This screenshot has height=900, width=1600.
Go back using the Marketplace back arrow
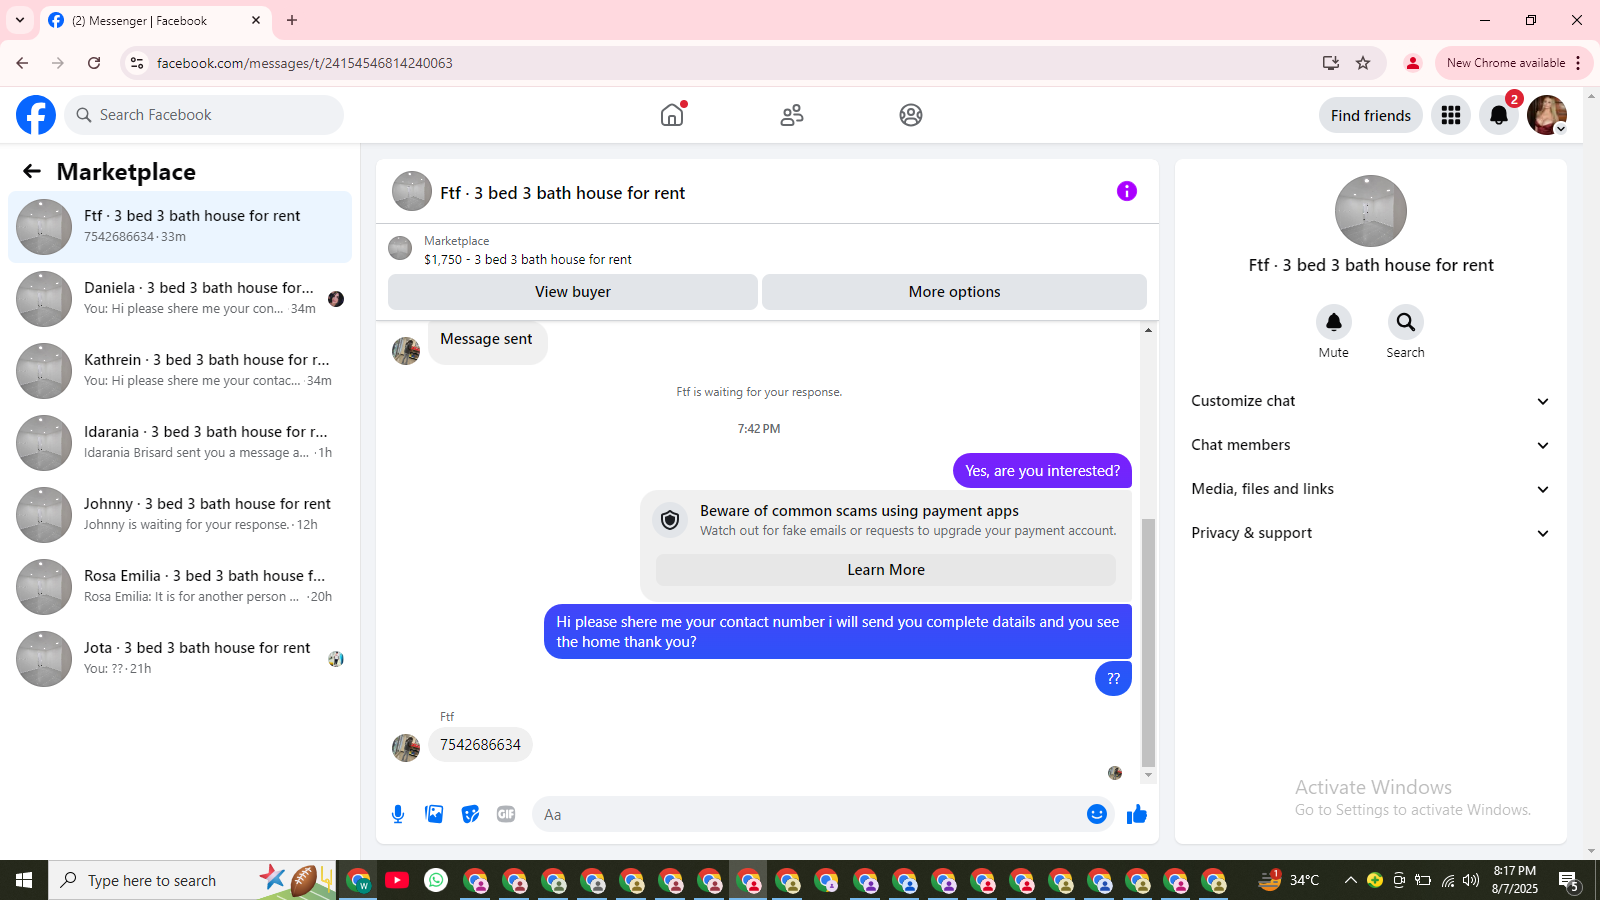point(32,171)
